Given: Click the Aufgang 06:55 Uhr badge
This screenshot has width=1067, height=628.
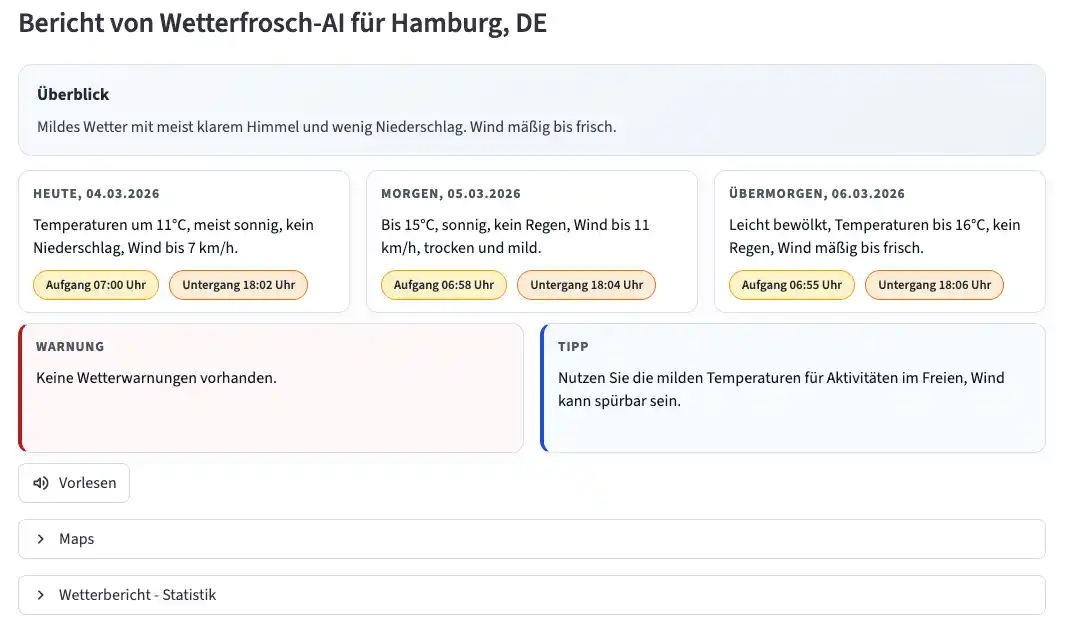Looking at the screenshot, I should coord(792,285).
